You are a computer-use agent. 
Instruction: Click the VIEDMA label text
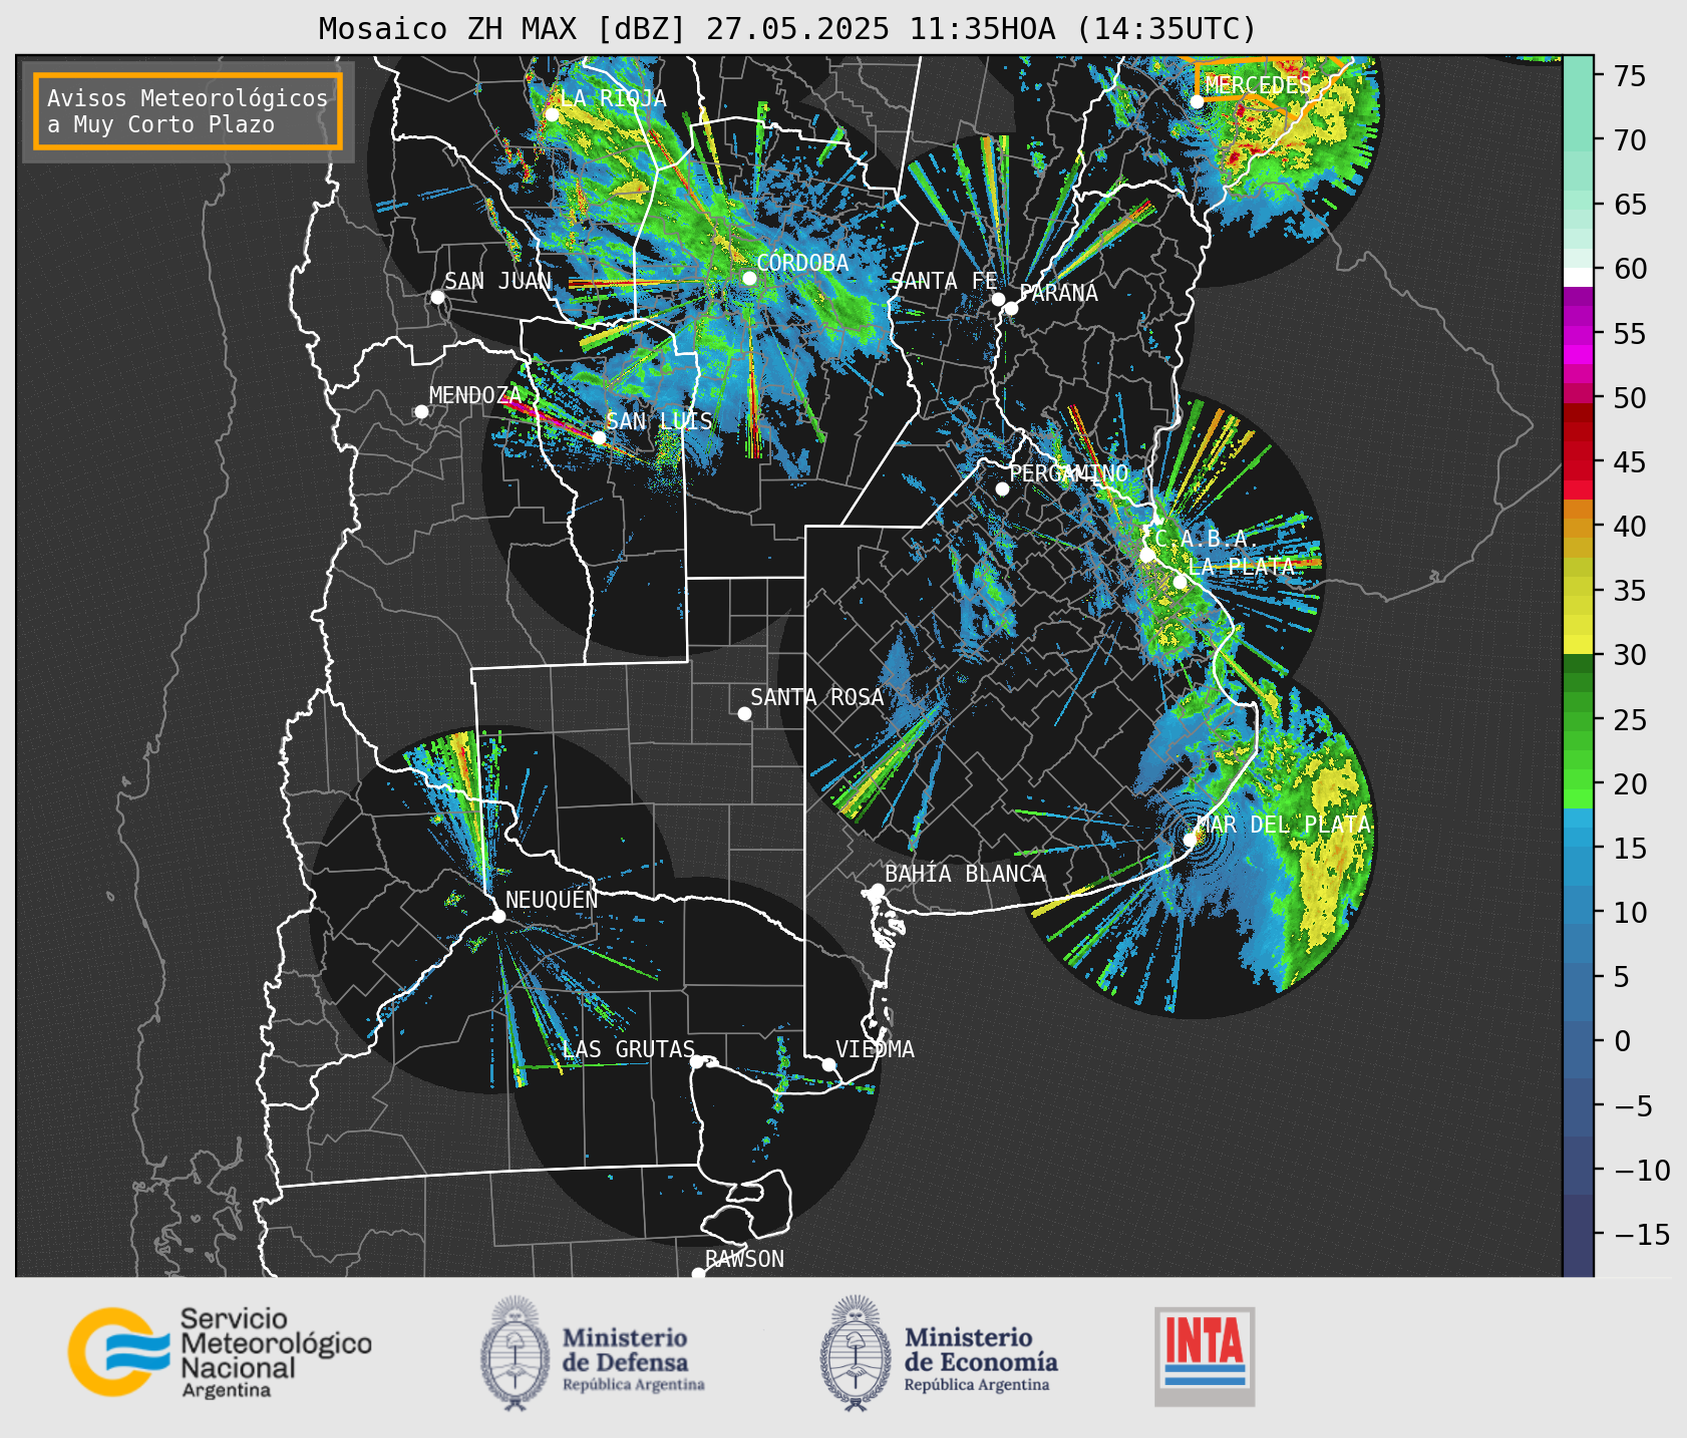click(875, 1049)
